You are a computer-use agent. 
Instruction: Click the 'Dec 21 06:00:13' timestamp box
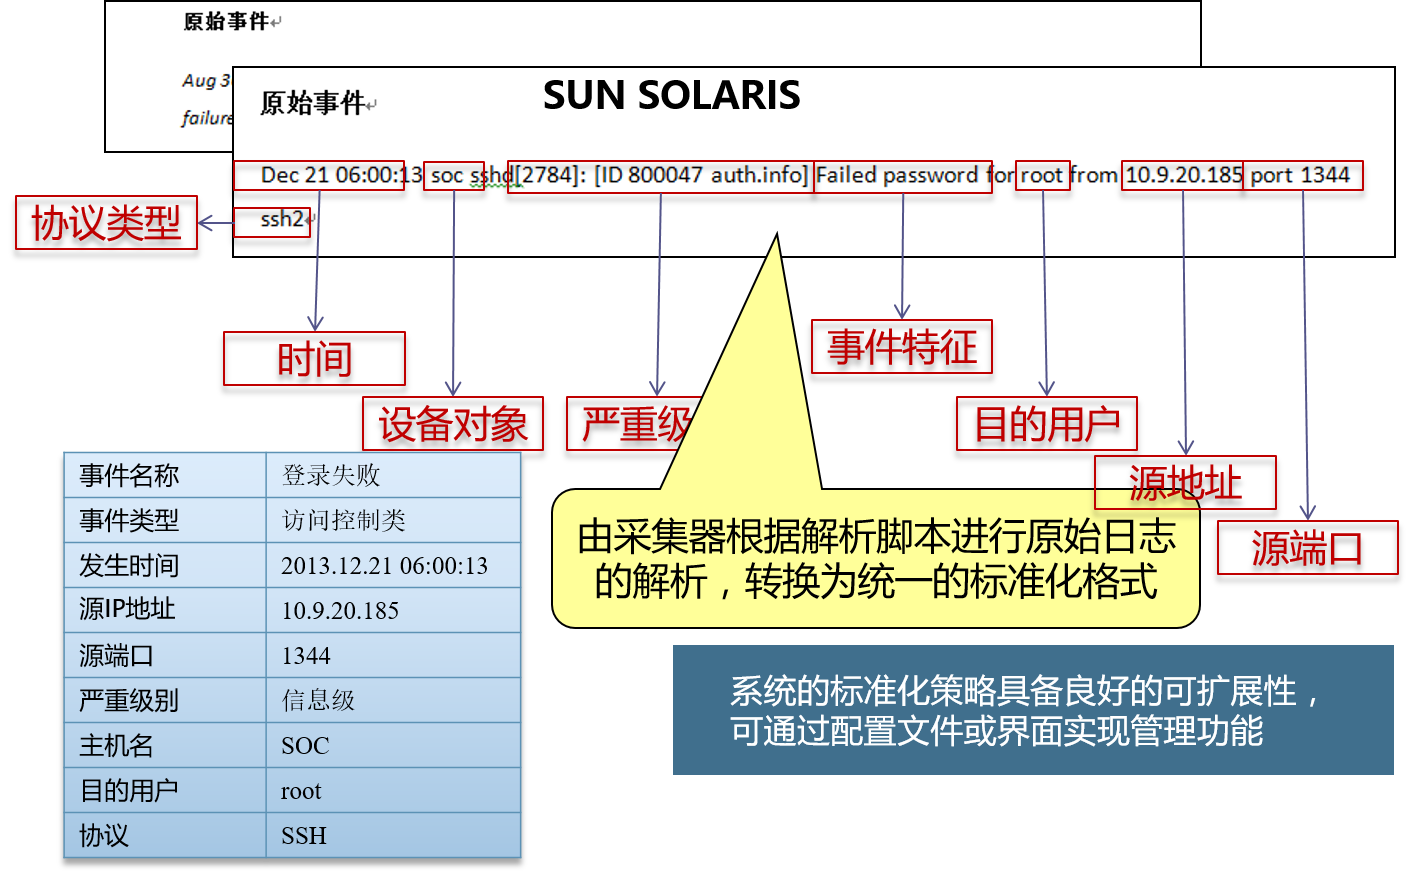tap(320, 176)
